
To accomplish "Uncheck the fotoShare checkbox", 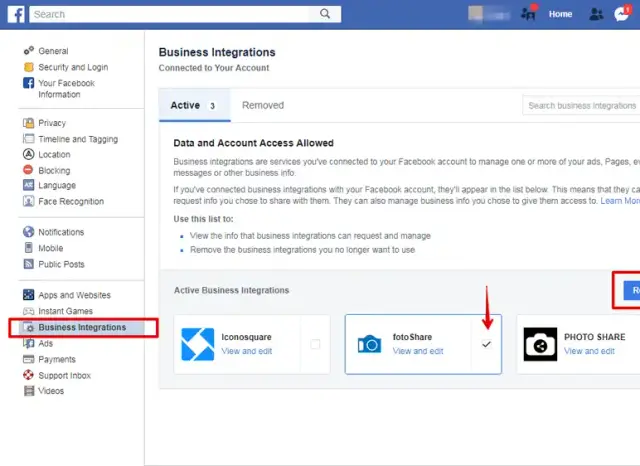I will (x=486, y=344).
